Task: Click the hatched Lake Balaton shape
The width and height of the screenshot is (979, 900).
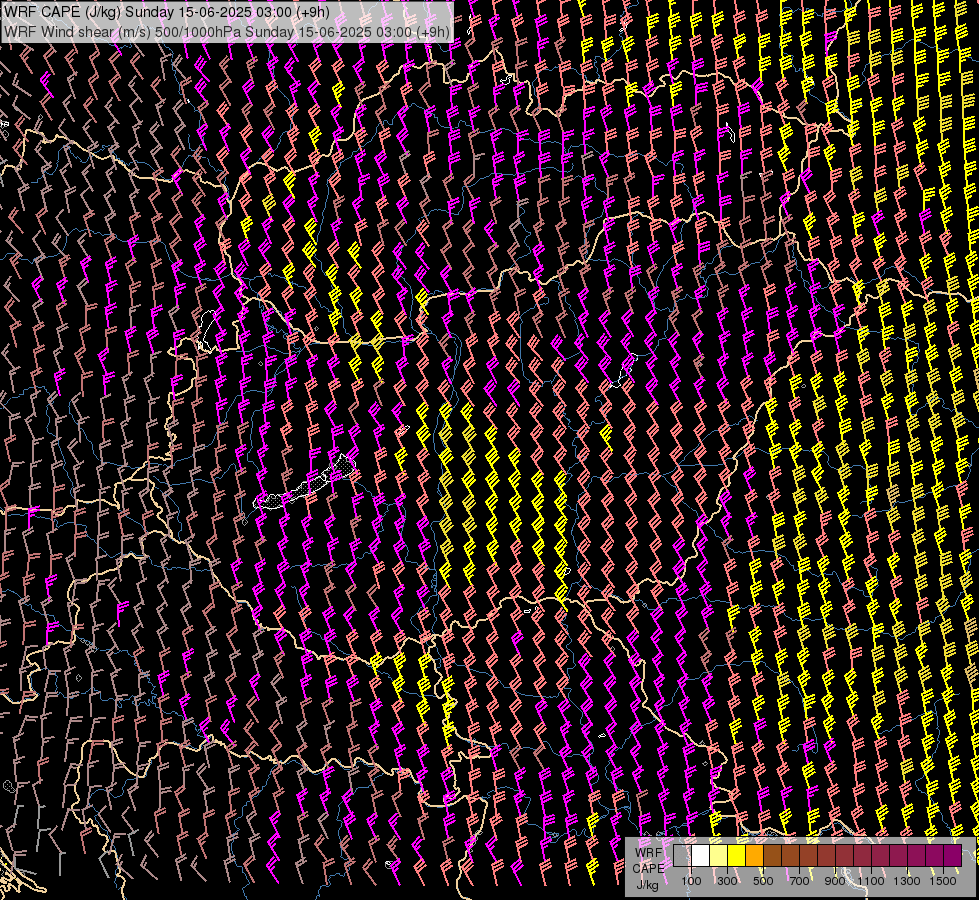Action: point(305,484)
